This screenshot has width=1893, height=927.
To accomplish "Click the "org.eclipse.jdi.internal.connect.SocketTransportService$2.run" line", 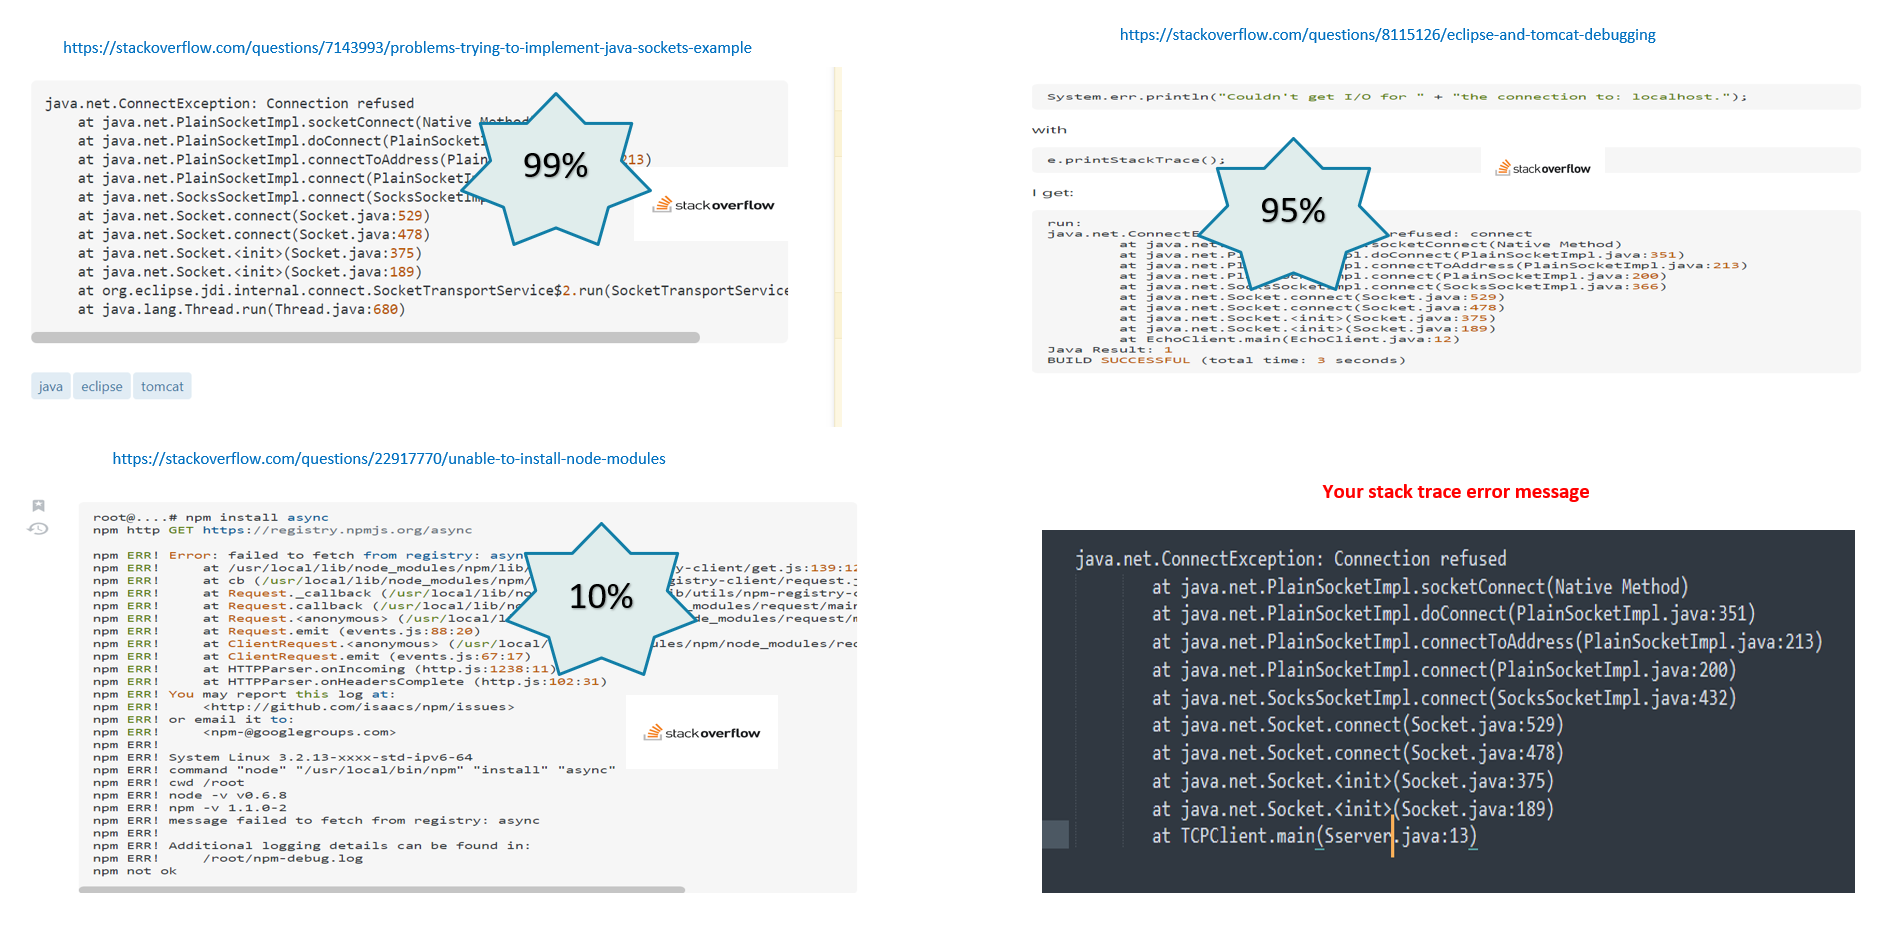I will tap(432, 291).
